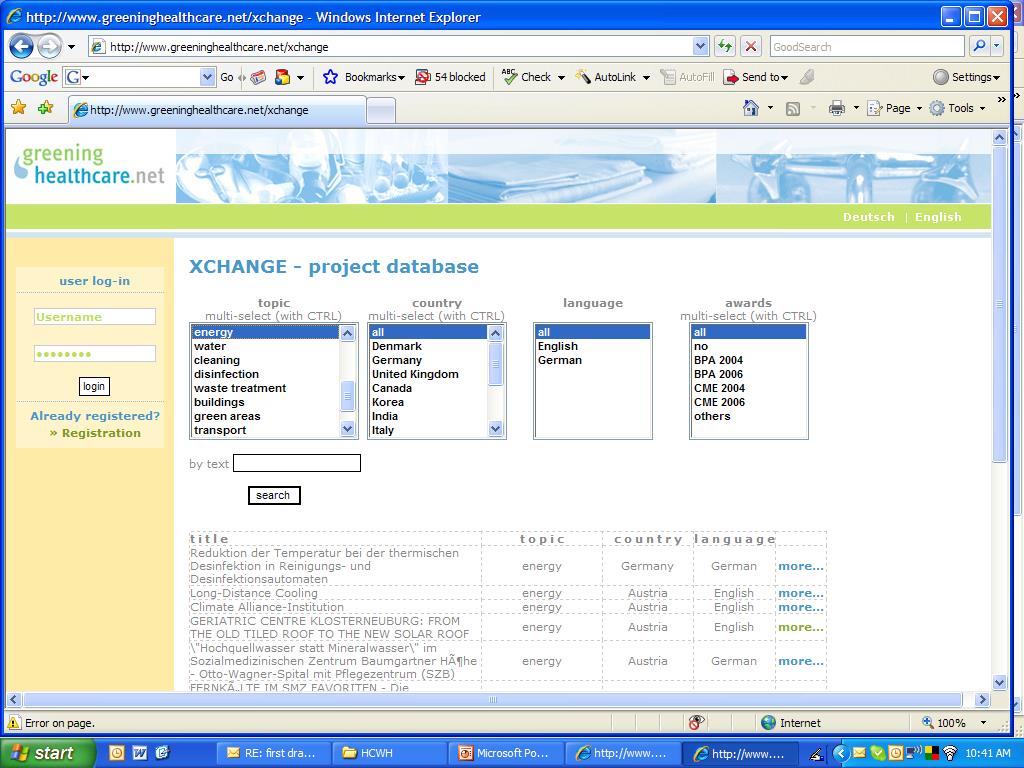Click the Forward arrow navigation button
The height and width of the screenshot is (768, 1024).
(x=49, y=46)
